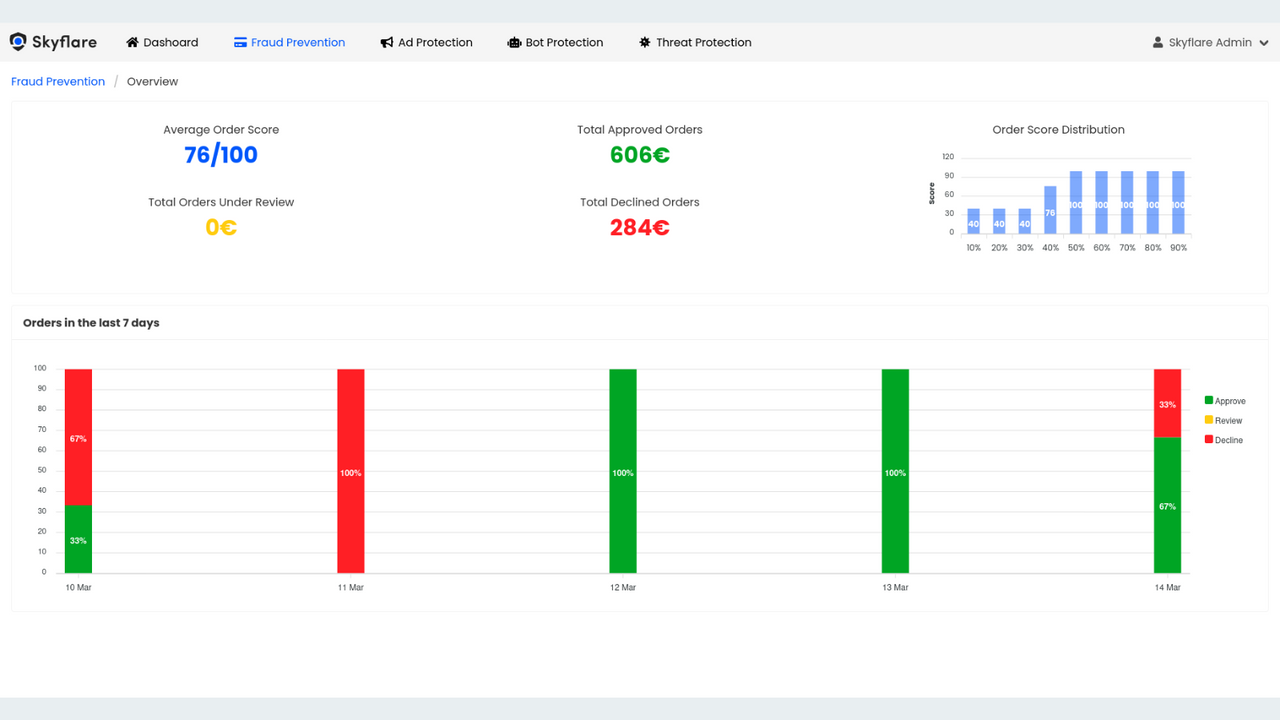Click the Total Orders Under Review label

(x=221, y=202)
